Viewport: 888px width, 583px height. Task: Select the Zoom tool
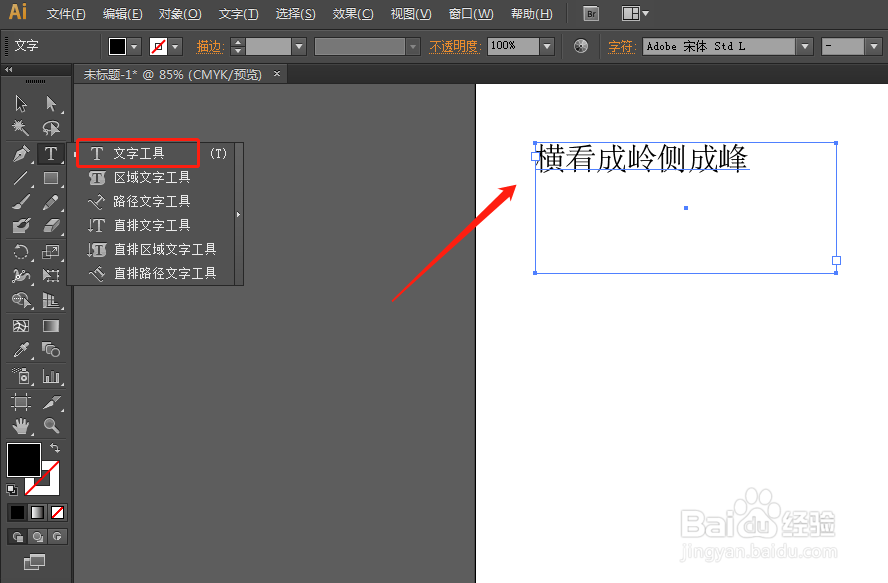(x=51, y=425)
